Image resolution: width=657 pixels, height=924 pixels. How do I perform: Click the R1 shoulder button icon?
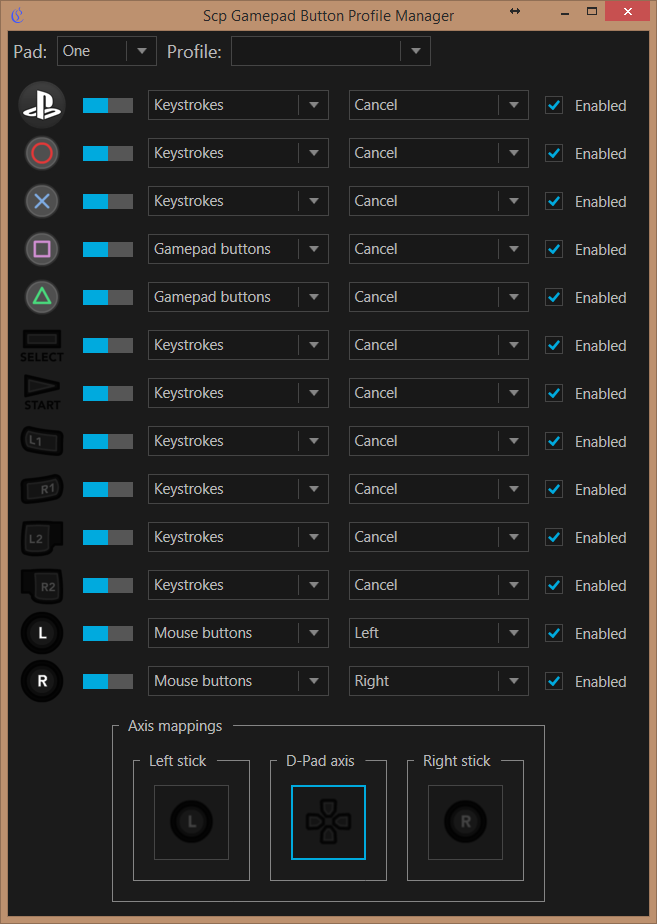pos(42,489)
